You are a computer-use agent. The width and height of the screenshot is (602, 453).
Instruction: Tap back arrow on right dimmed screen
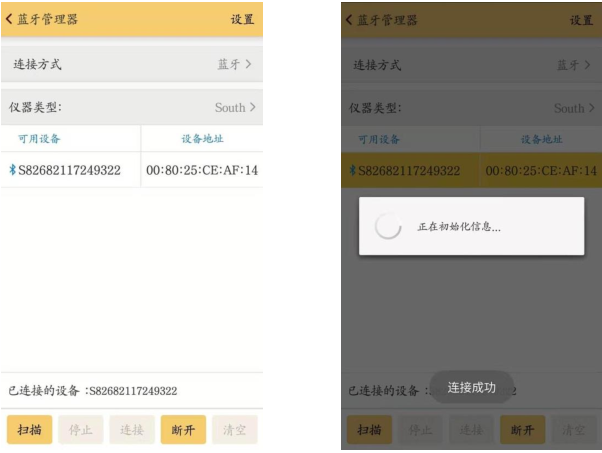tap(348, 19)
